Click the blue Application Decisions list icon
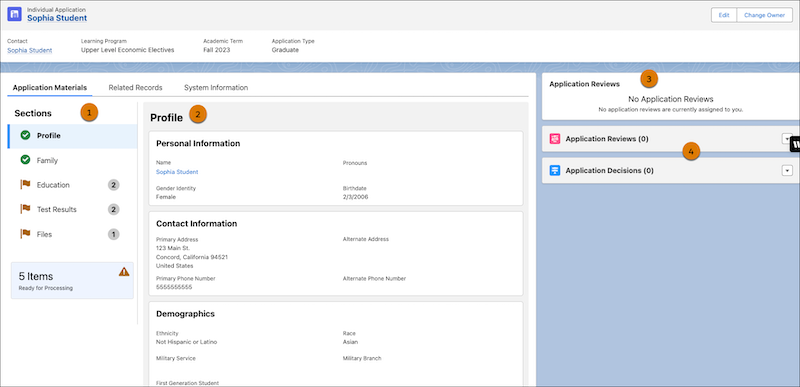 pyautogui.click(x=555, y=170)
